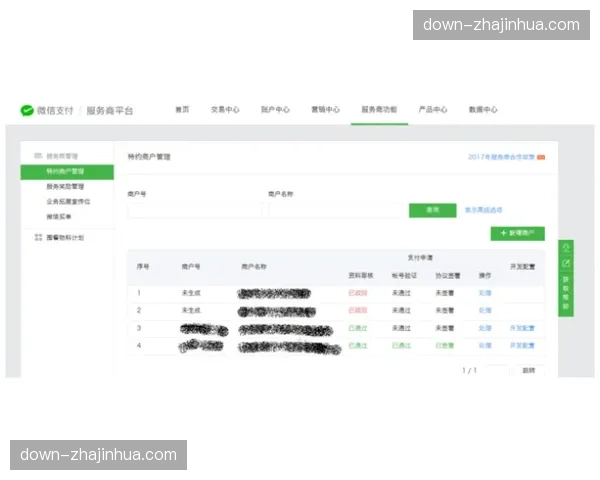Open the 交易中心 tab
600x480 pixels.
(x=225, y=109)
